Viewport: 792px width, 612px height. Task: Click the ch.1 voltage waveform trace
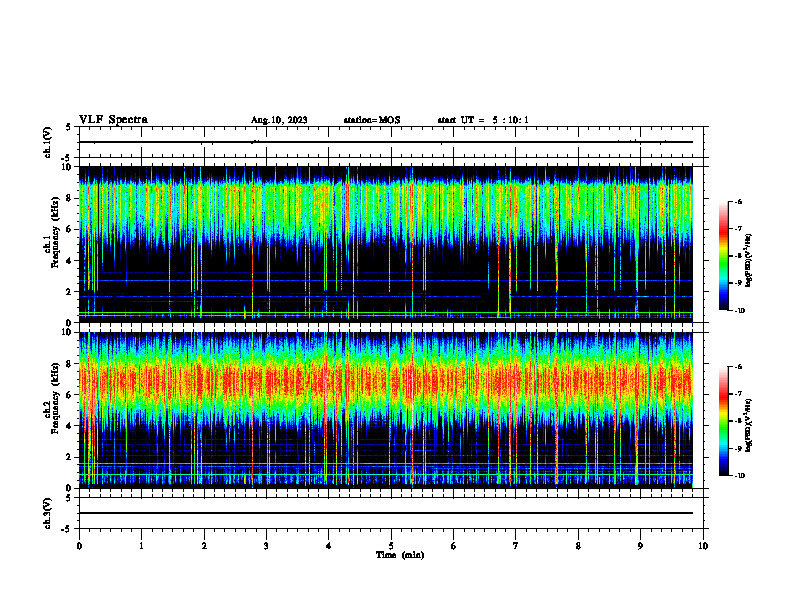pyautogui.click(x=385, y=142)
